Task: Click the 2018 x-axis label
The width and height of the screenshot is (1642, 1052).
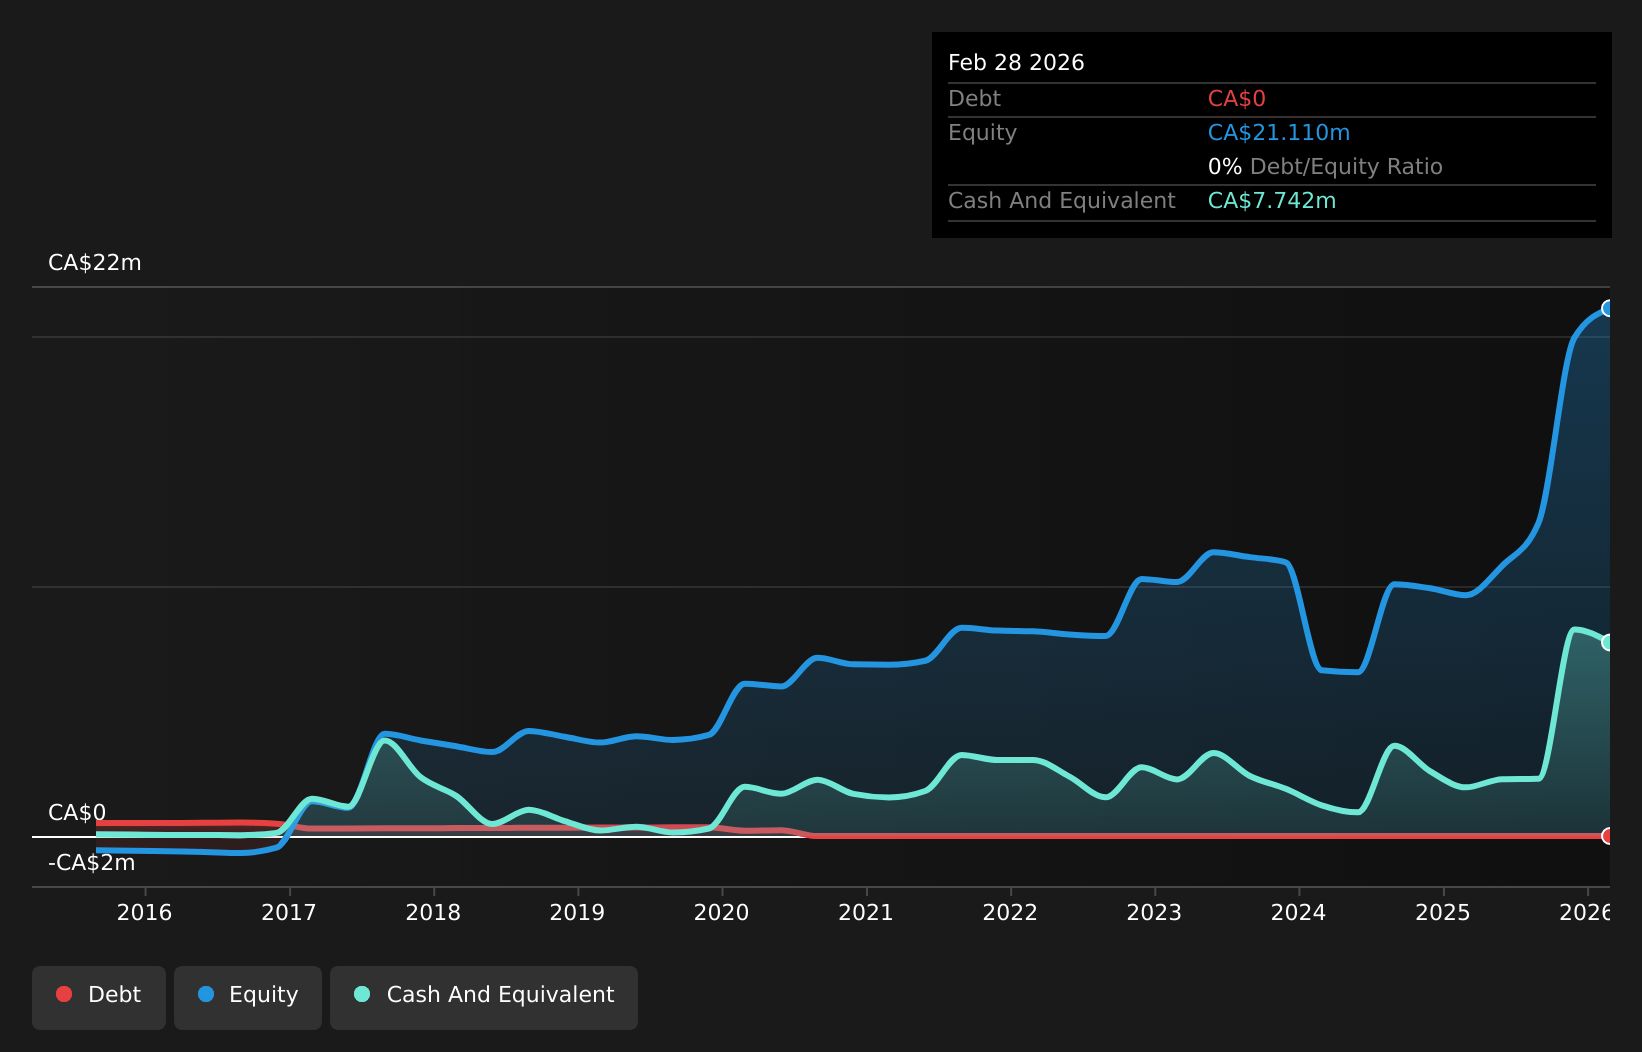Action: coord(433,912)
